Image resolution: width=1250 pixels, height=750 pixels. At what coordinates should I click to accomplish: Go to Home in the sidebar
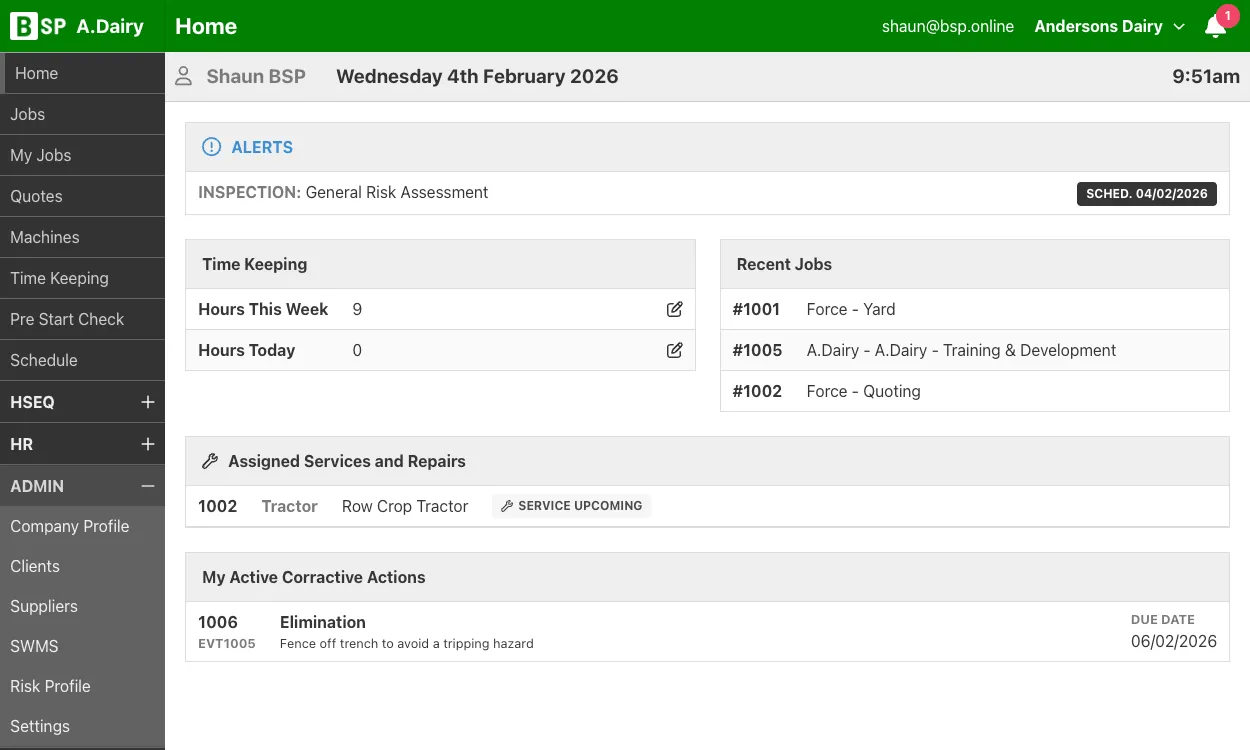pos(82,73)
